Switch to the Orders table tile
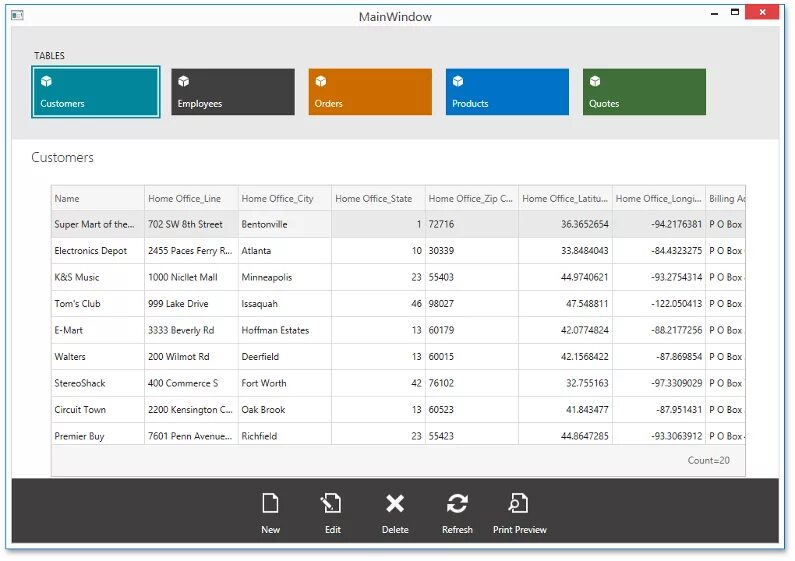This screenshot has width=795, height=561. click(370, 92)
